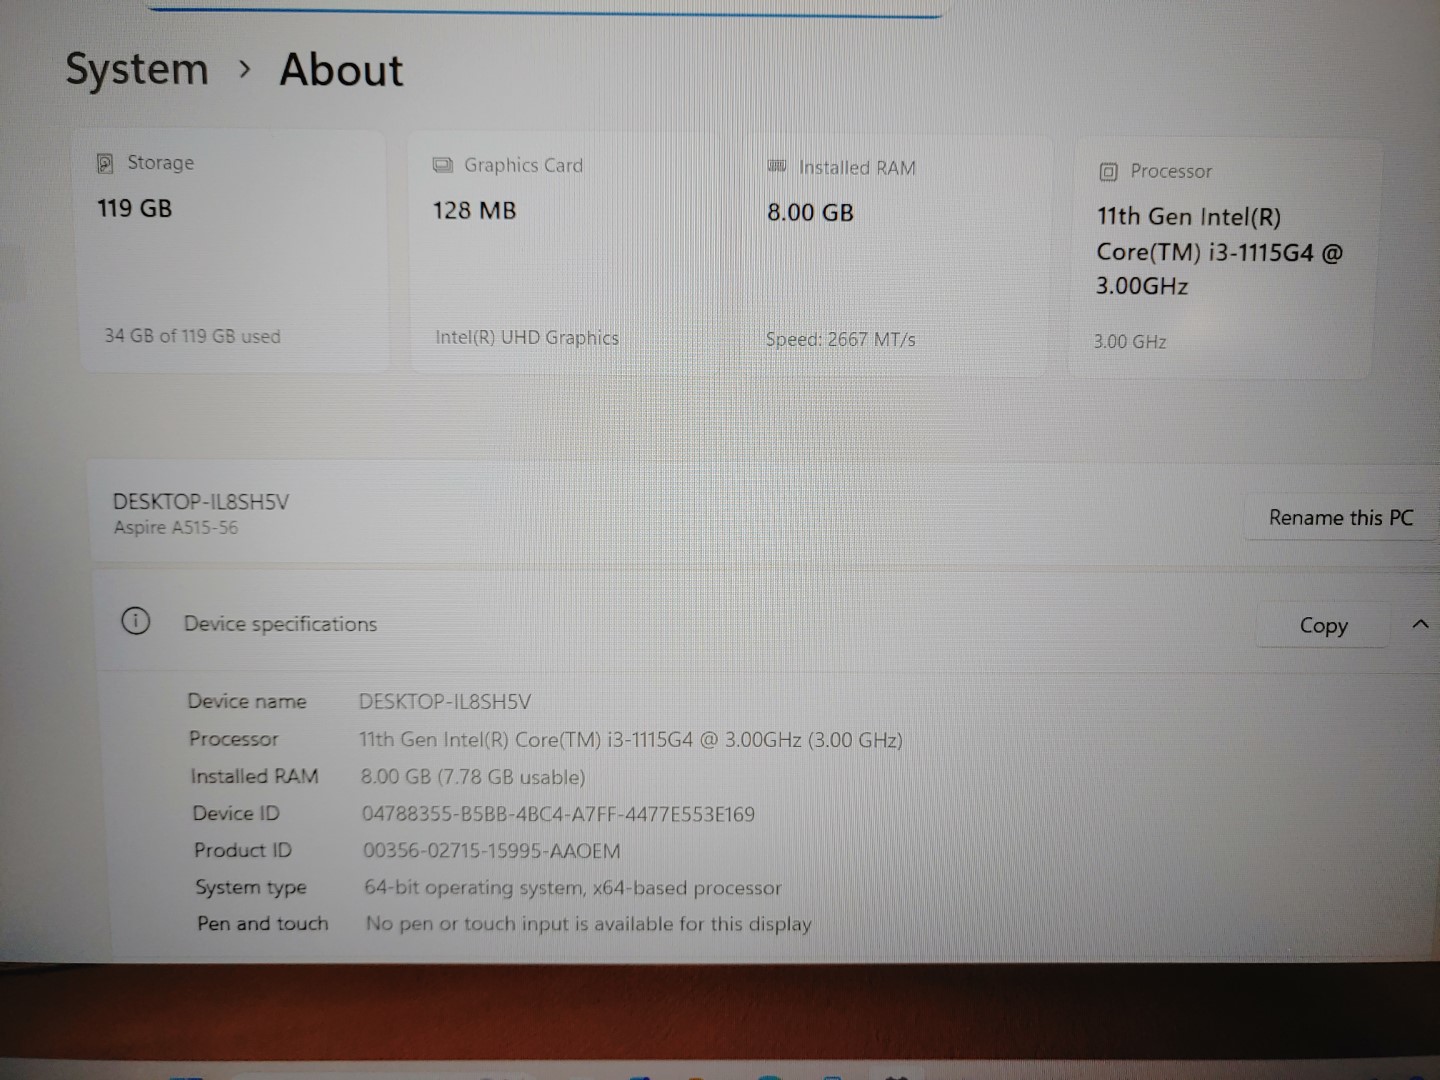Click the Device ID value text
The width and height of the screenshot is (1440, 1080).
[558, 814]
